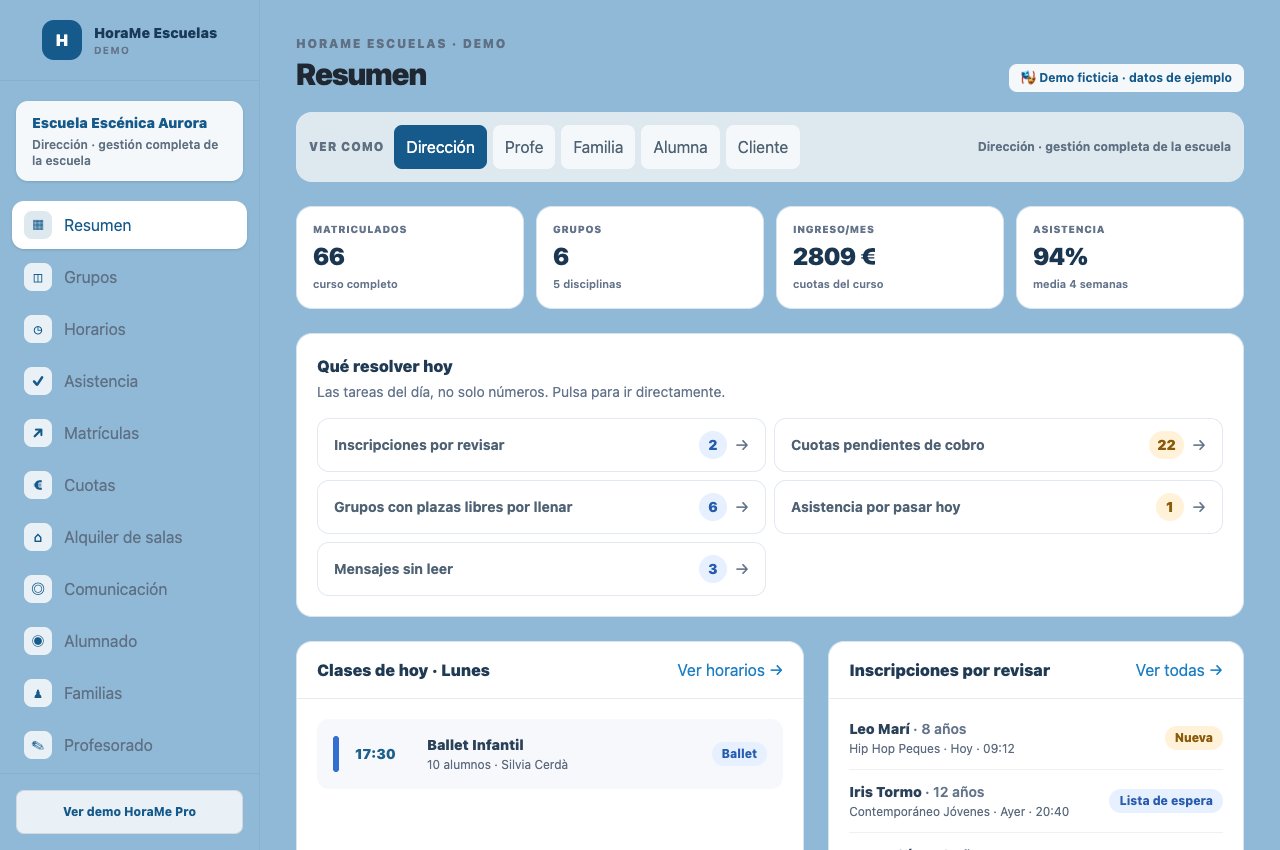Click the Demo ficticia badge

[1126, 78]
